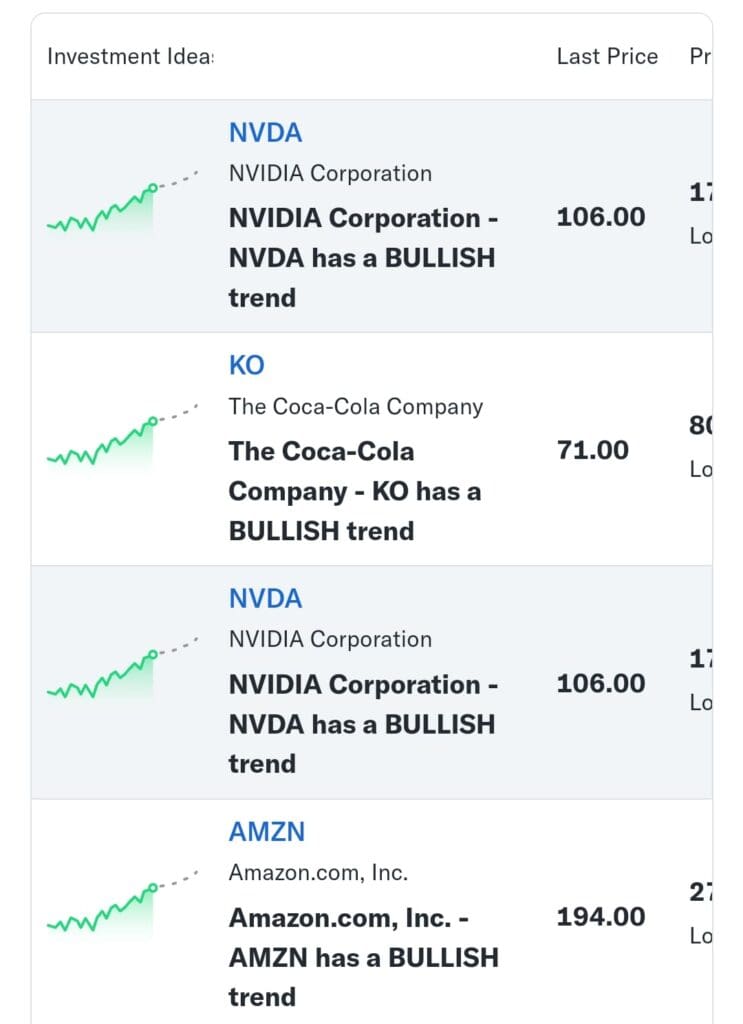Open the "AMZN has a BULLISH trend" headline
The height and width of the screenshot is (1024, 743).
pyautogui.click(x=364, y=957)
